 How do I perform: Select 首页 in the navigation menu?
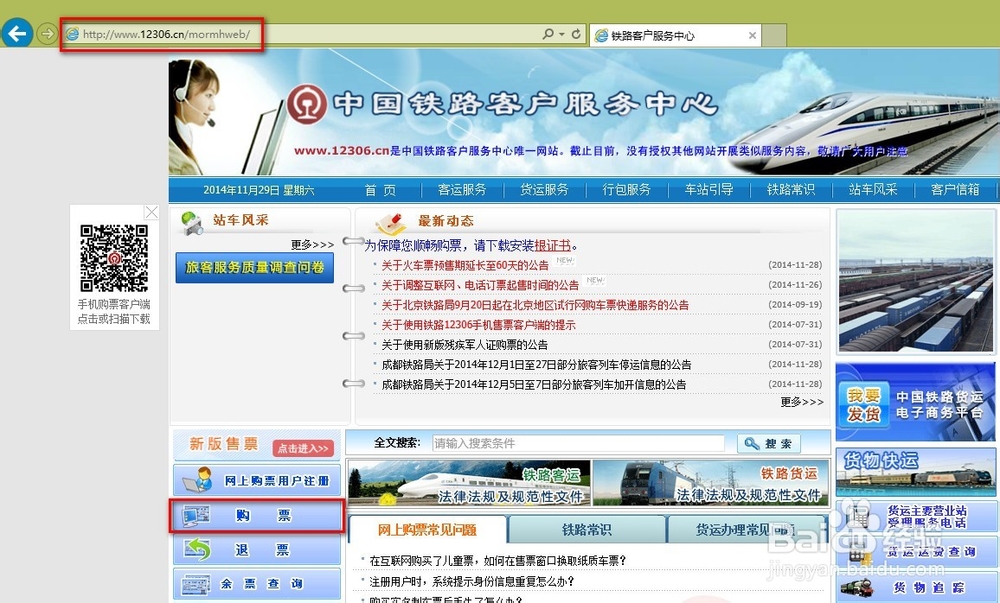click(380, 190)
